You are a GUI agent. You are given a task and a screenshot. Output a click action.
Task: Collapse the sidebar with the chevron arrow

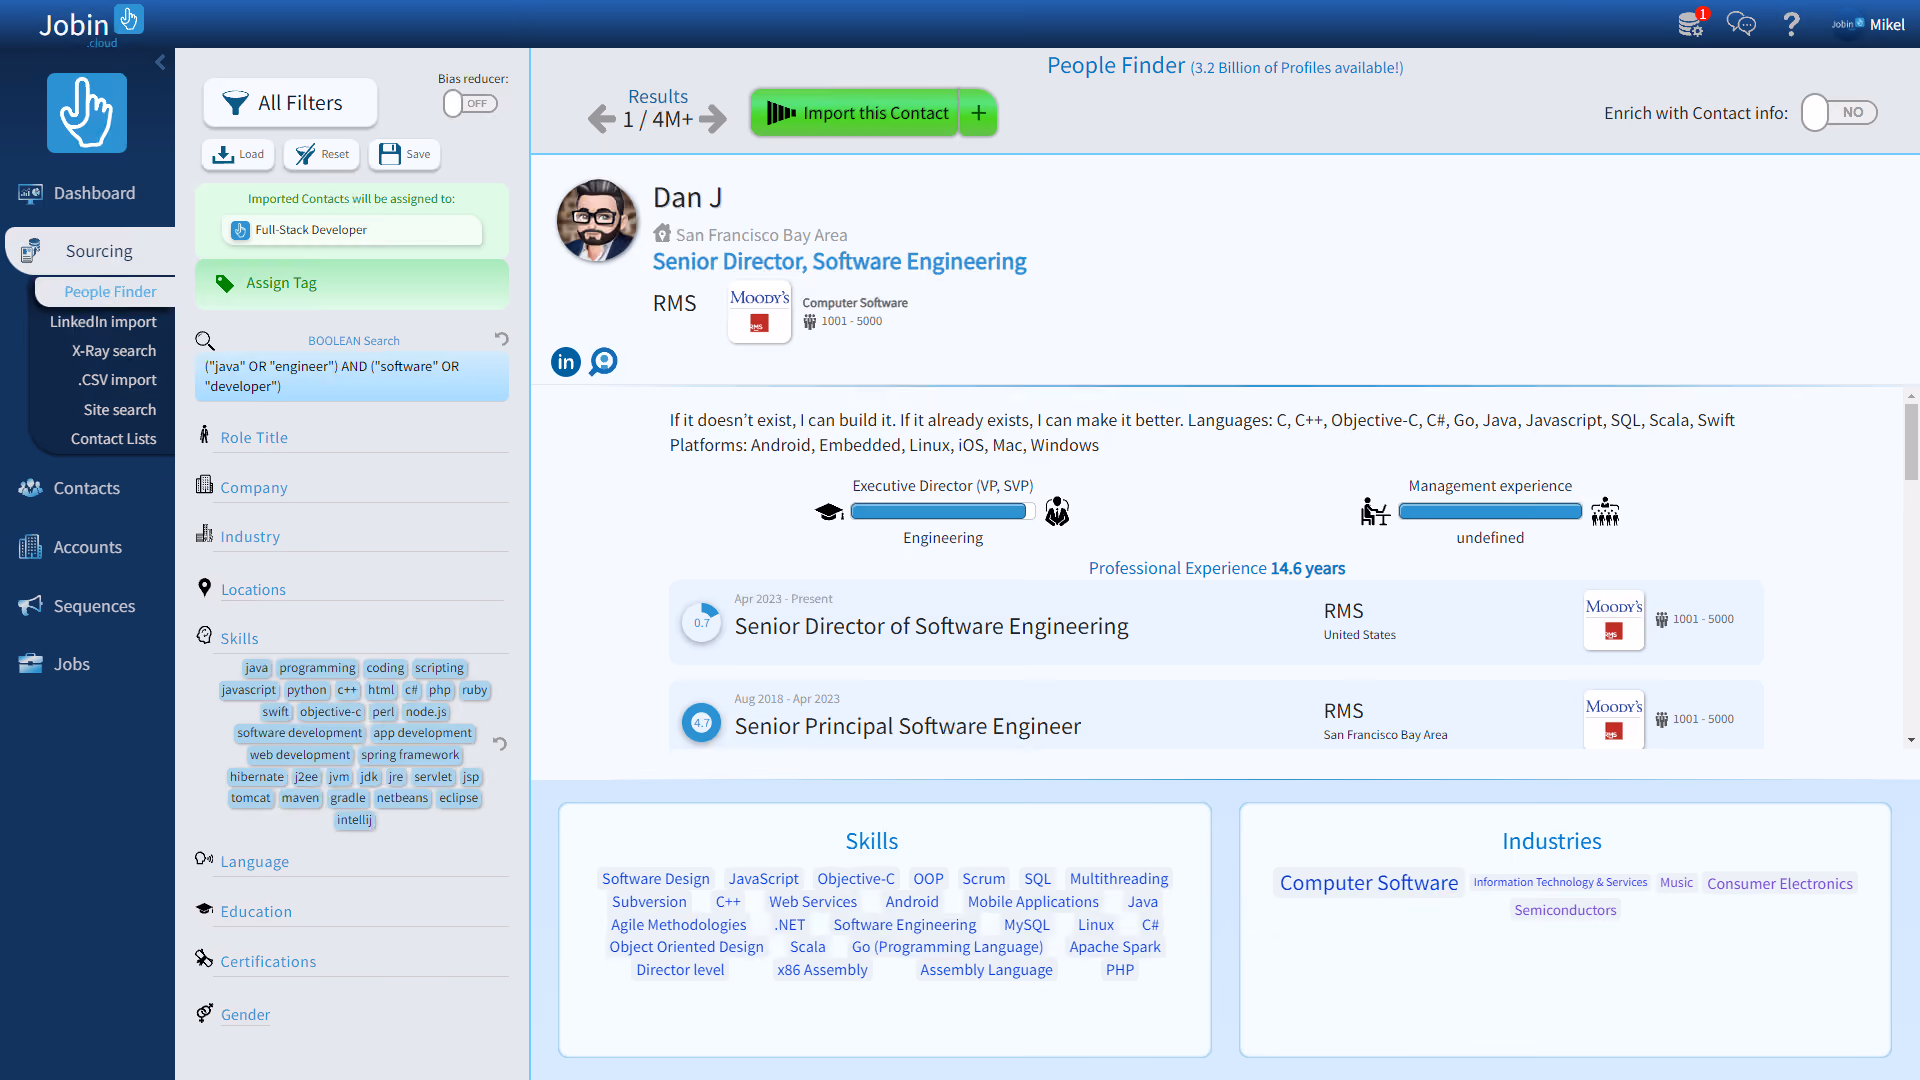[x=160, y=62]
